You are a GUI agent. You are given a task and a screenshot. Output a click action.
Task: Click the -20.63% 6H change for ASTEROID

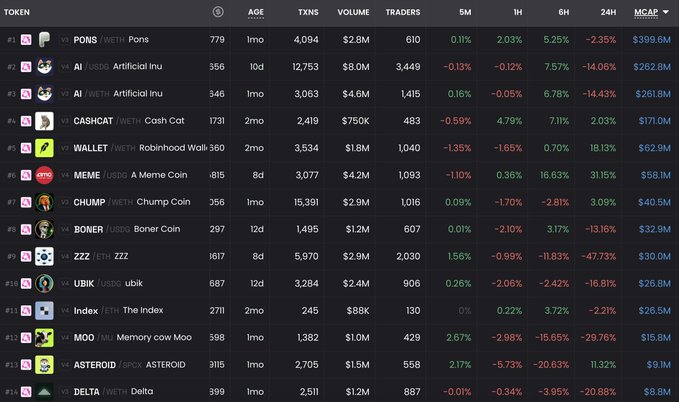551,365
